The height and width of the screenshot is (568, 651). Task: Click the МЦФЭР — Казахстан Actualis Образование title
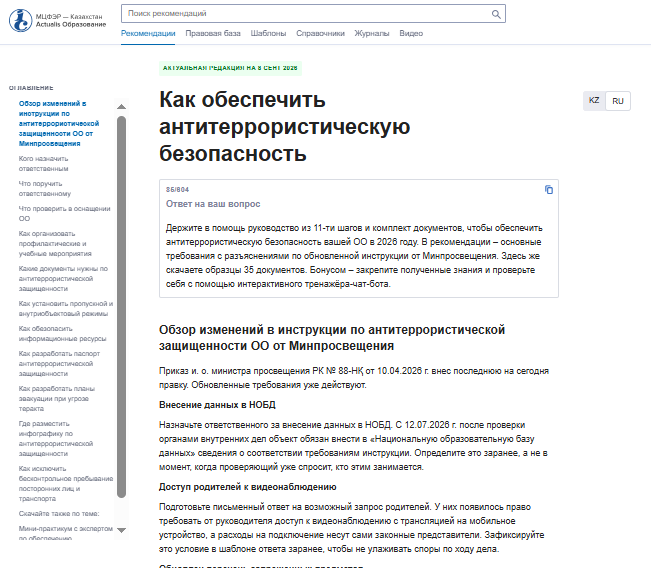[x=71, y=20]
